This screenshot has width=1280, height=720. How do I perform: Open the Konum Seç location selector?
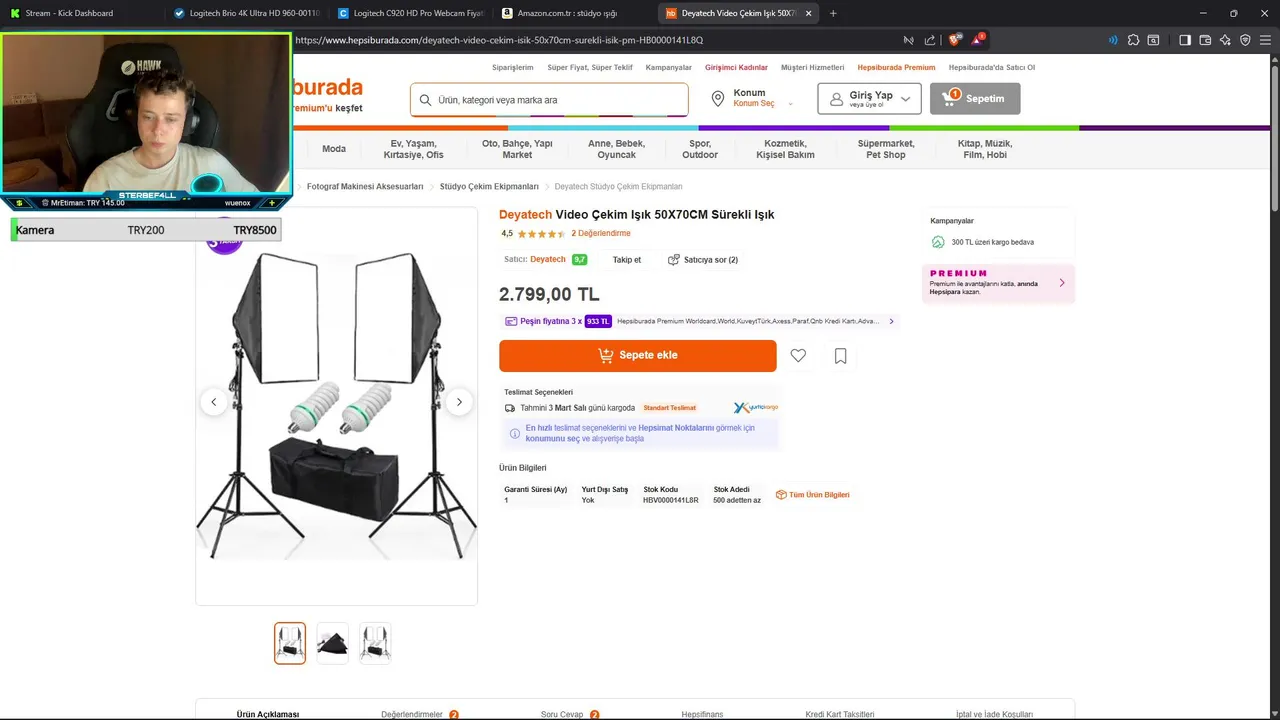coord(752,99)
